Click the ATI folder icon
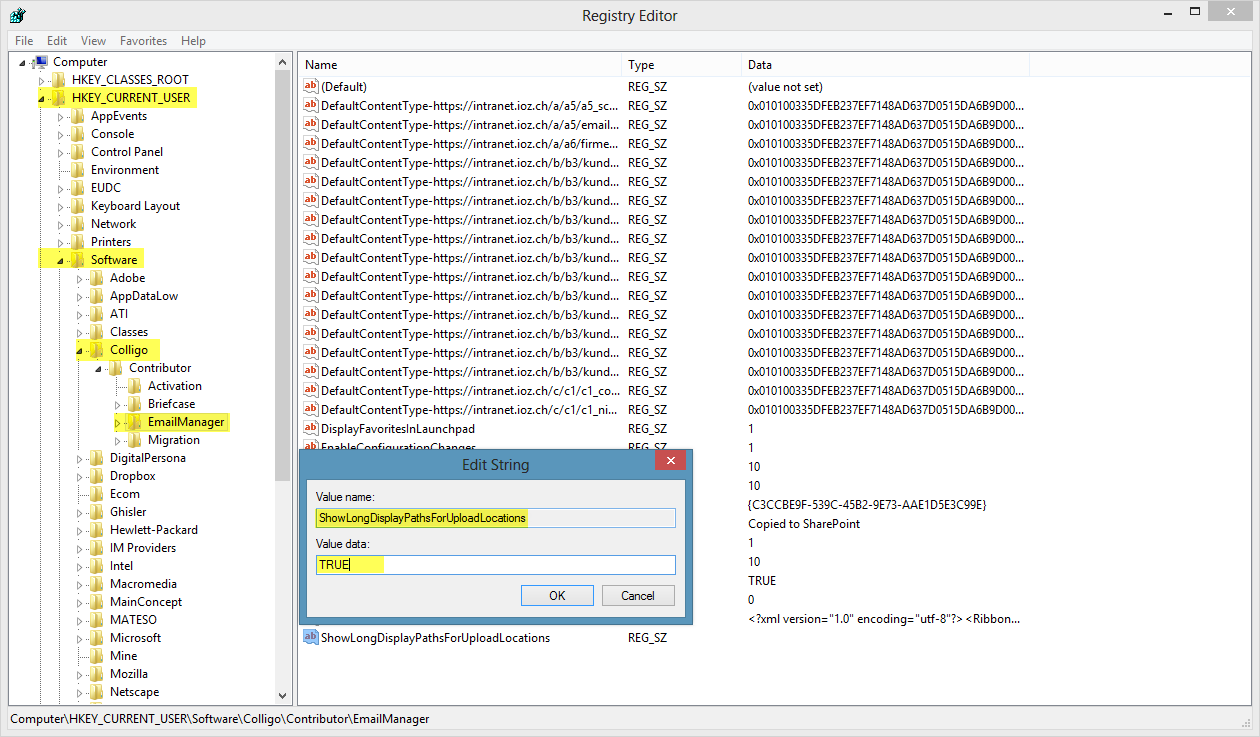The height and width of the screenshot is (737, 1260). 98,314
